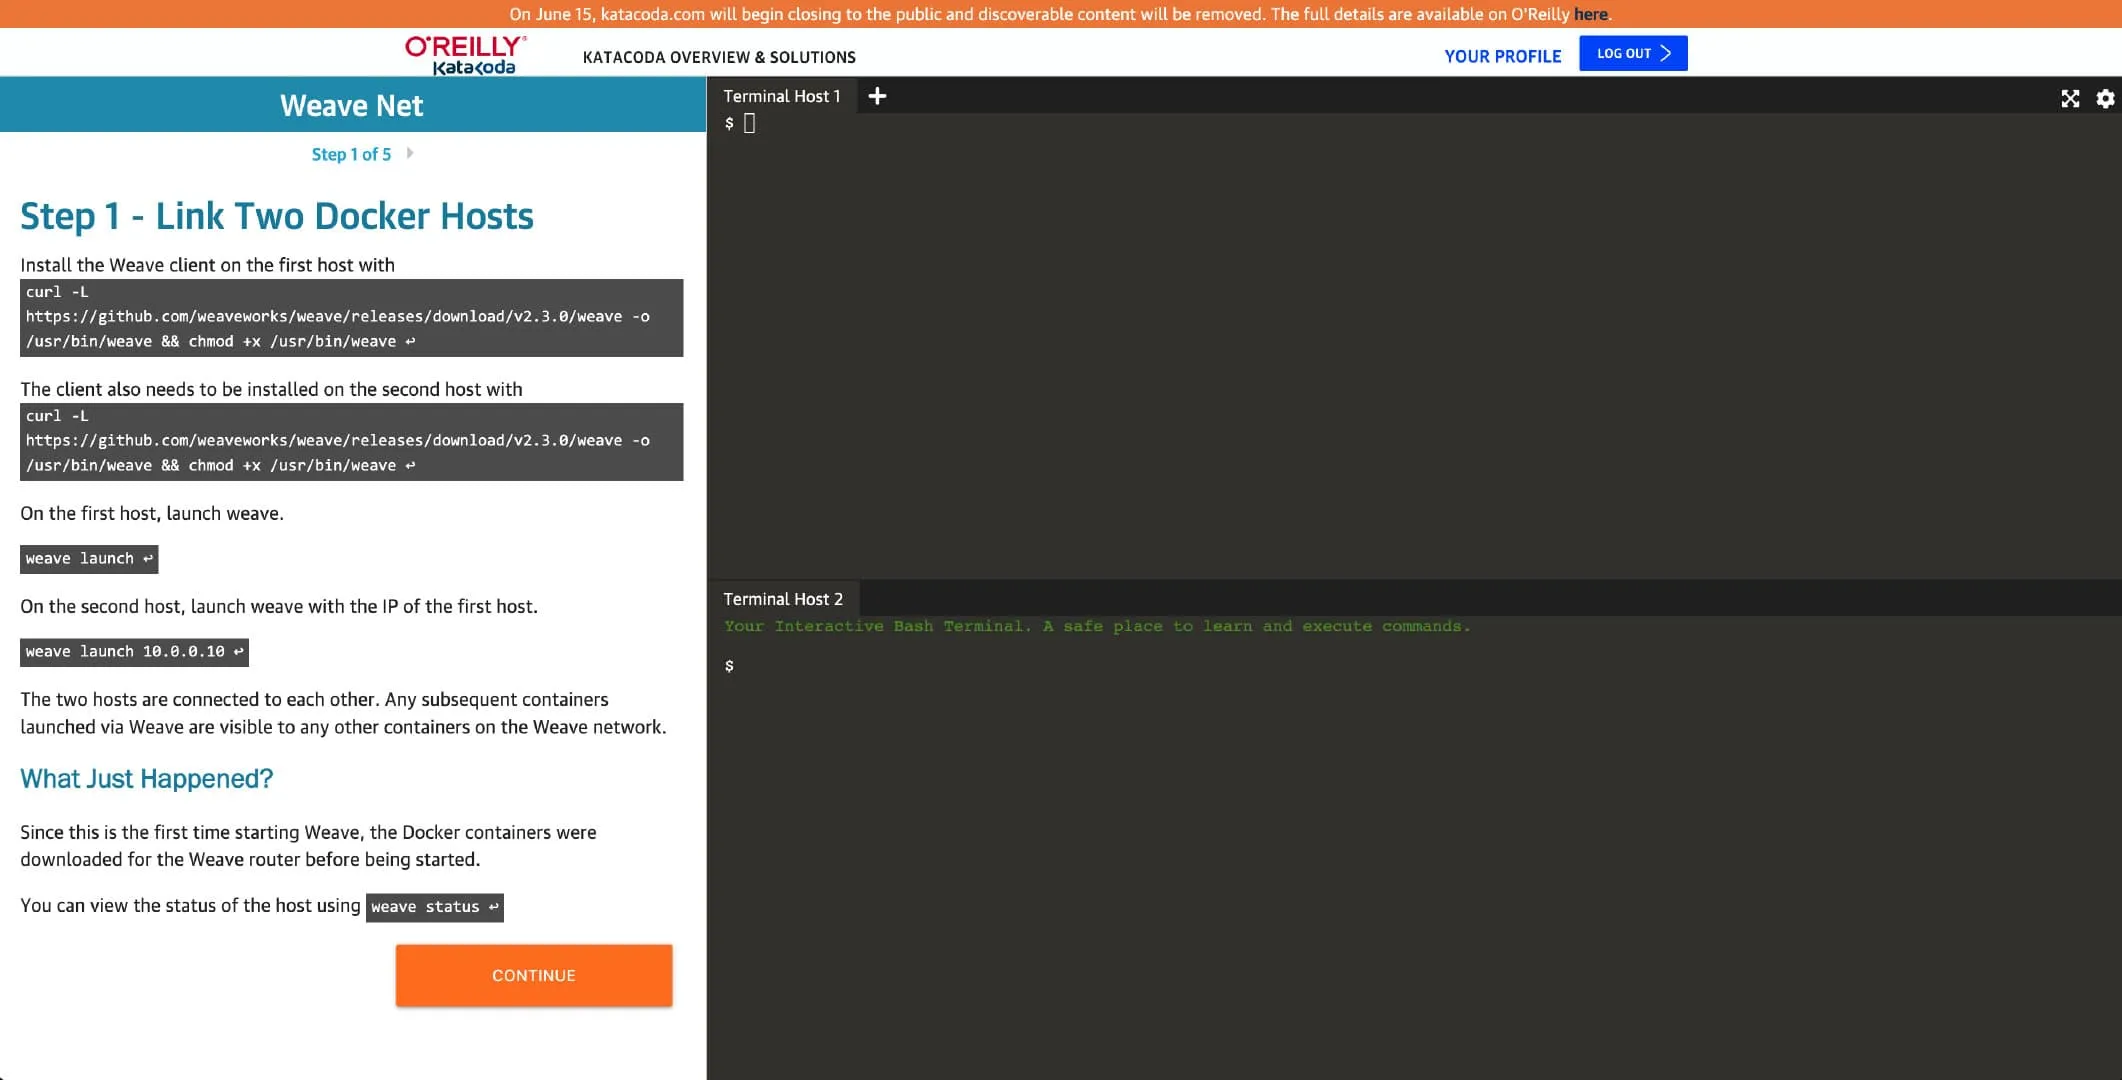Open Katacoda Overview & Solutions menu
This screenshot has width=2122, height=1080.
point(719,57)
